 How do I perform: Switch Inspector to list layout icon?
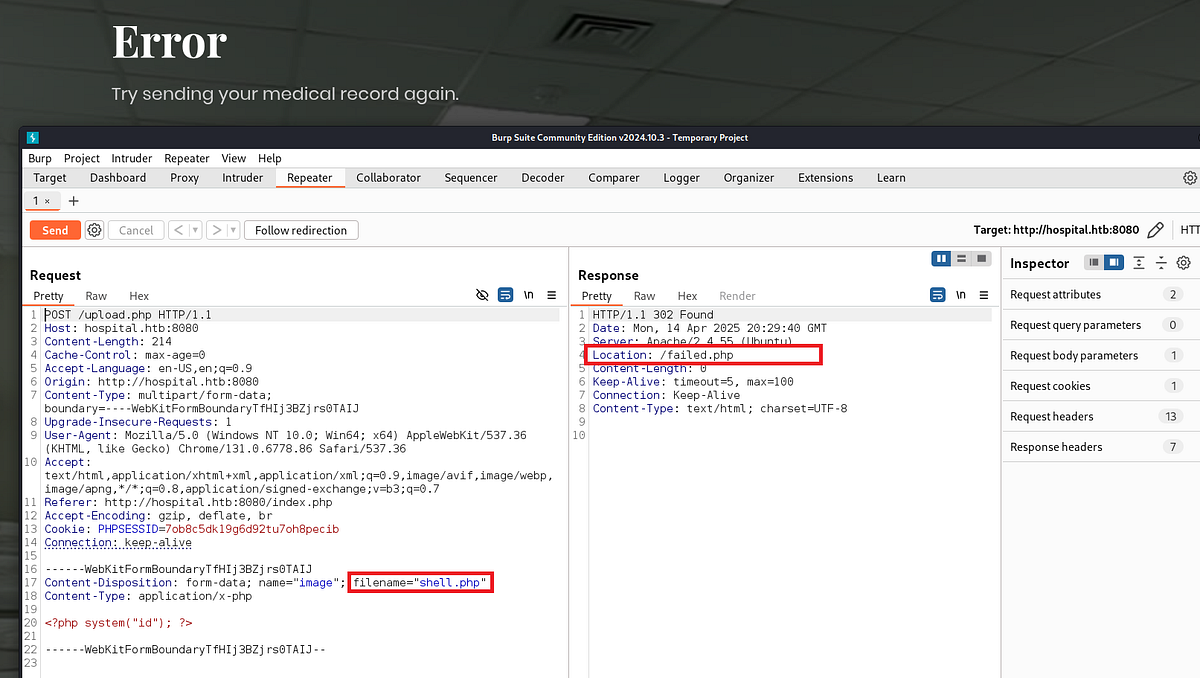pos(1095,263)
